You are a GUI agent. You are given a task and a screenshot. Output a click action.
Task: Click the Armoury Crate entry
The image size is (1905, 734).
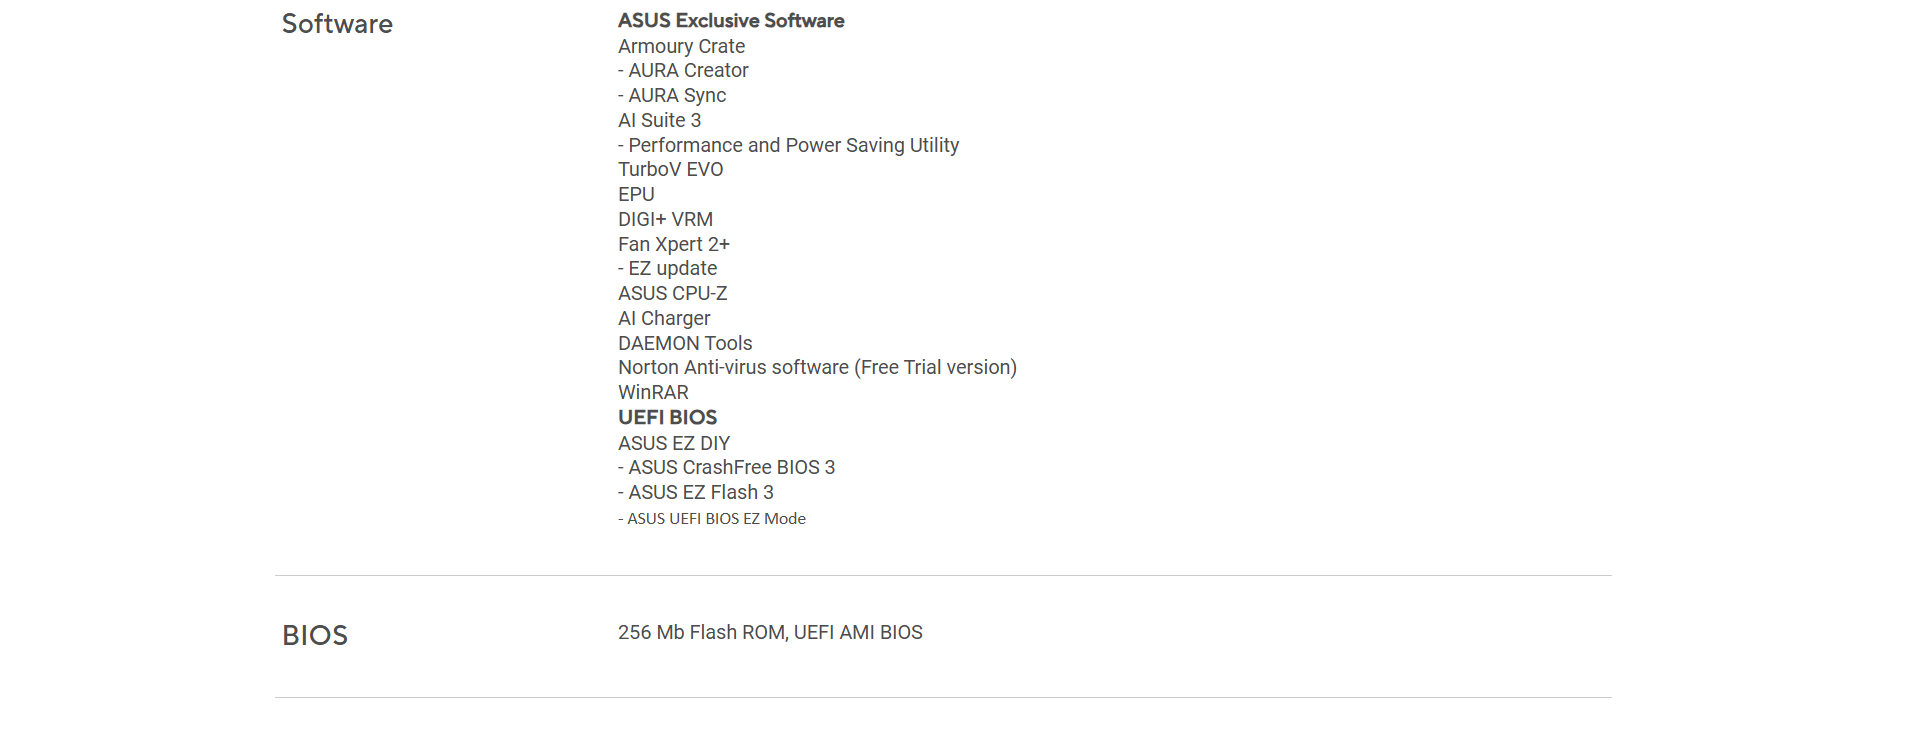681,46
